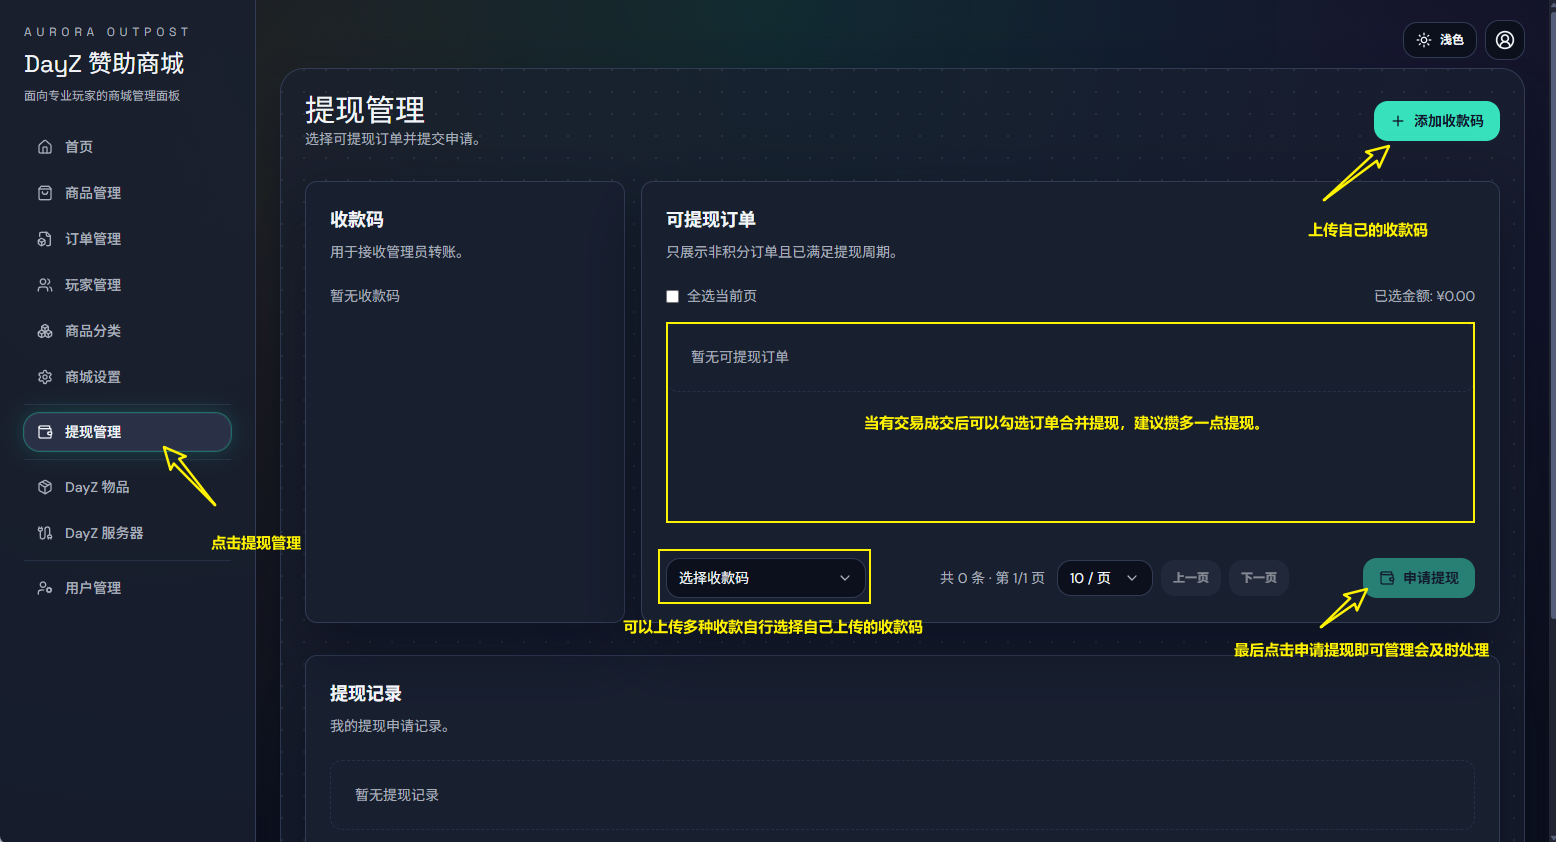Click the home icon in sidebar

coord(45,147)
